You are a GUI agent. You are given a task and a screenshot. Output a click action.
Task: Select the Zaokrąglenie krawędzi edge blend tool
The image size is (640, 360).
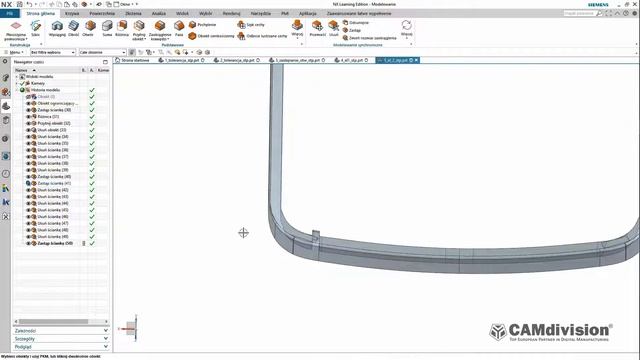pyautogui.click(x=160, y=30)
